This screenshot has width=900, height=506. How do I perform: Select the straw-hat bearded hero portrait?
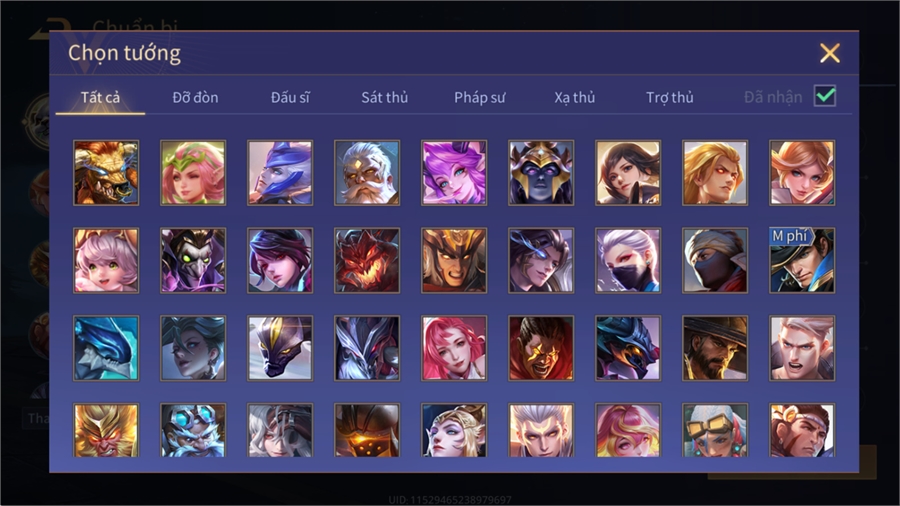click(715, 348)
